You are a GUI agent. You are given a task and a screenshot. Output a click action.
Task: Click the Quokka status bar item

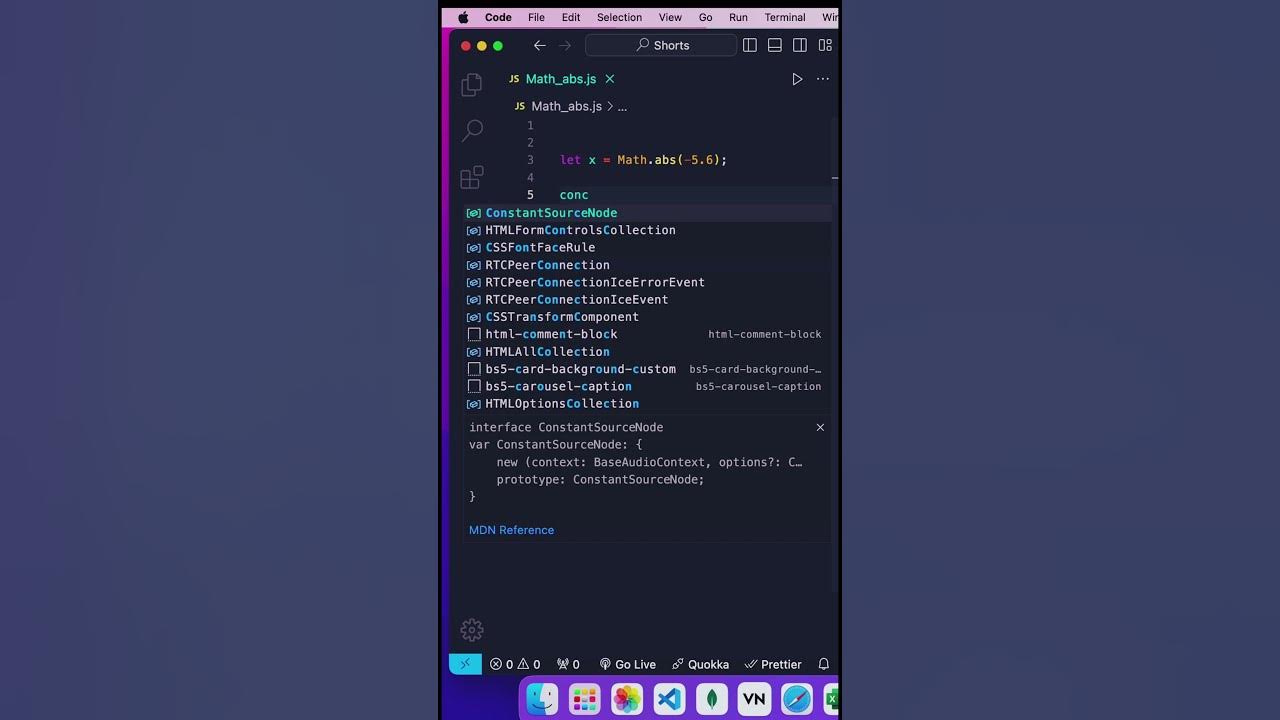coord(700,664)
